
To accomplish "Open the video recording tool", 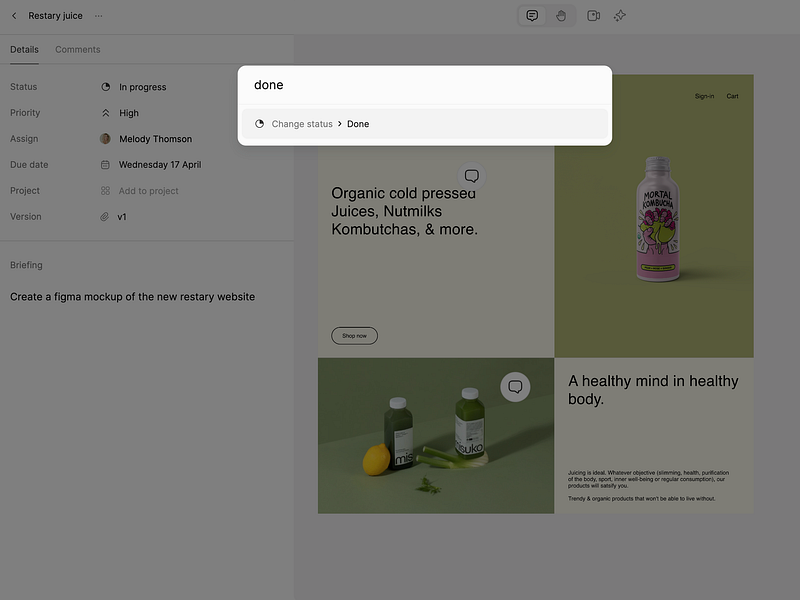I will click(593, 16).
